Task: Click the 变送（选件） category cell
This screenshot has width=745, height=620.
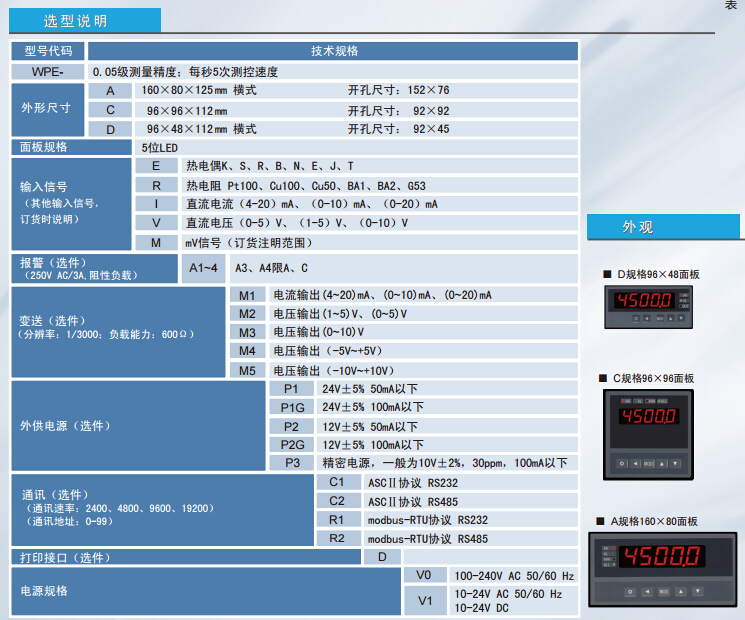Action: (x=118, y=326)
